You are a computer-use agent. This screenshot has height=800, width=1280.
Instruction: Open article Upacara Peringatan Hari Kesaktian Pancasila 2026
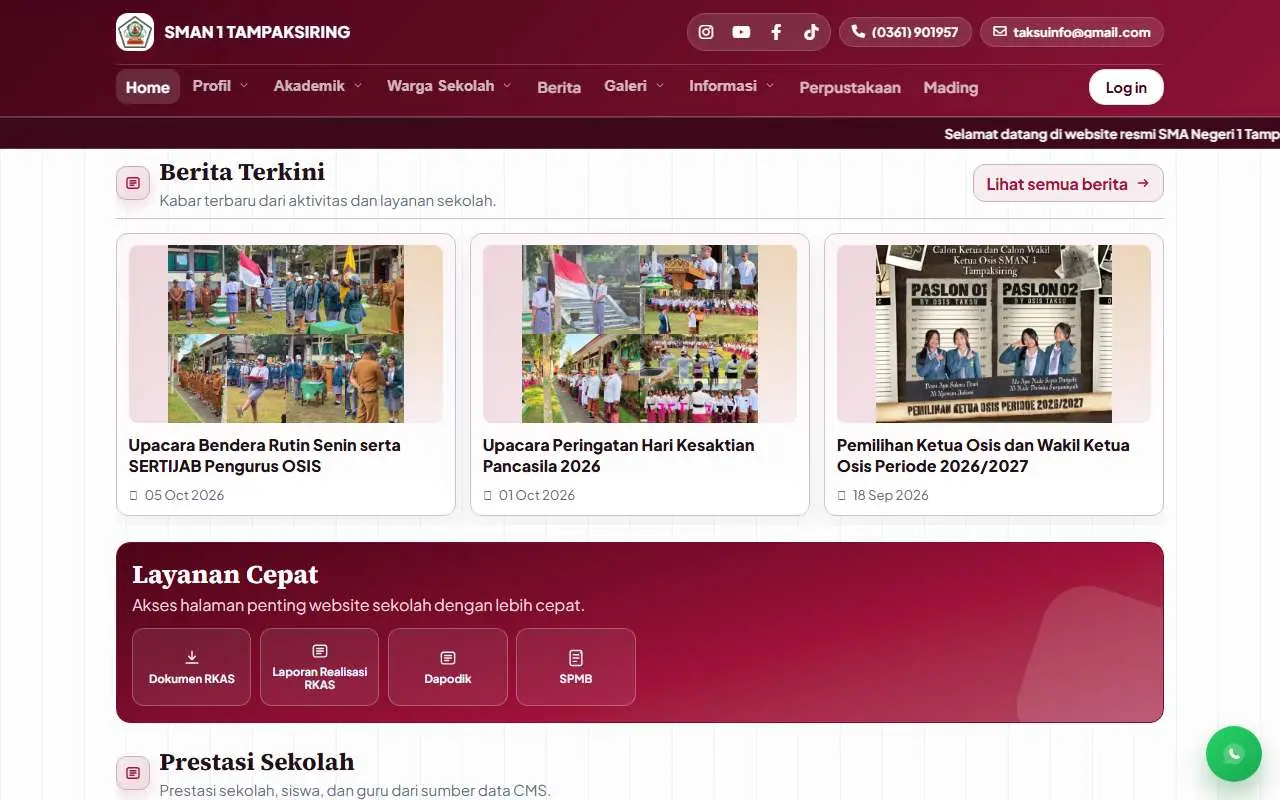point(619,455)
